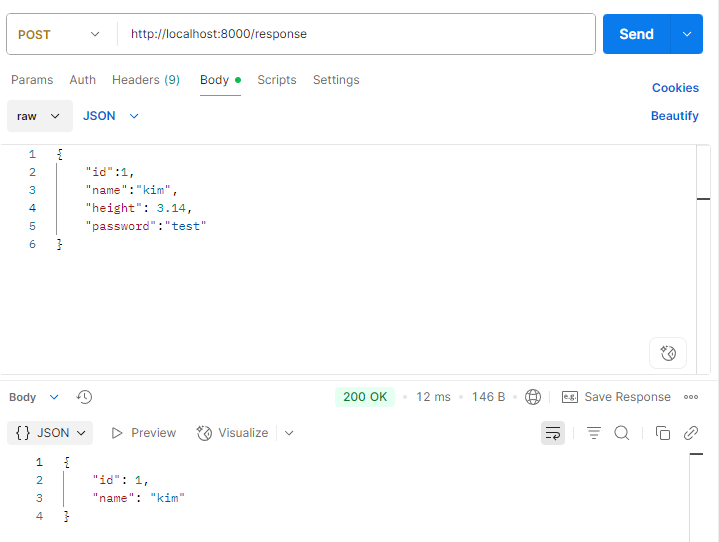Click the Save Response example icon
Image resolution: width=719 pixels, height=542 pixels.
point(570,397)
